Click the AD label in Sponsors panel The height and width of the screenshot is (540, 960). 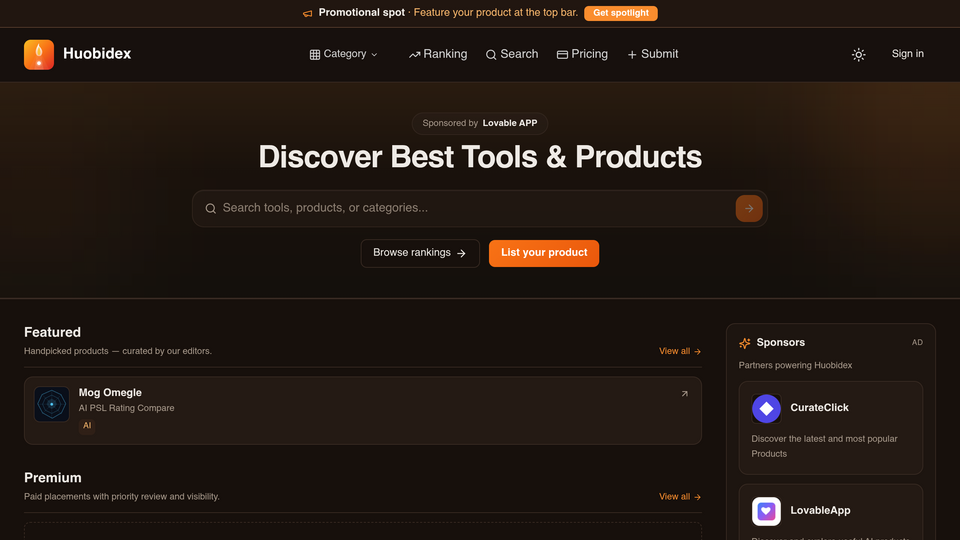(917, 343)
